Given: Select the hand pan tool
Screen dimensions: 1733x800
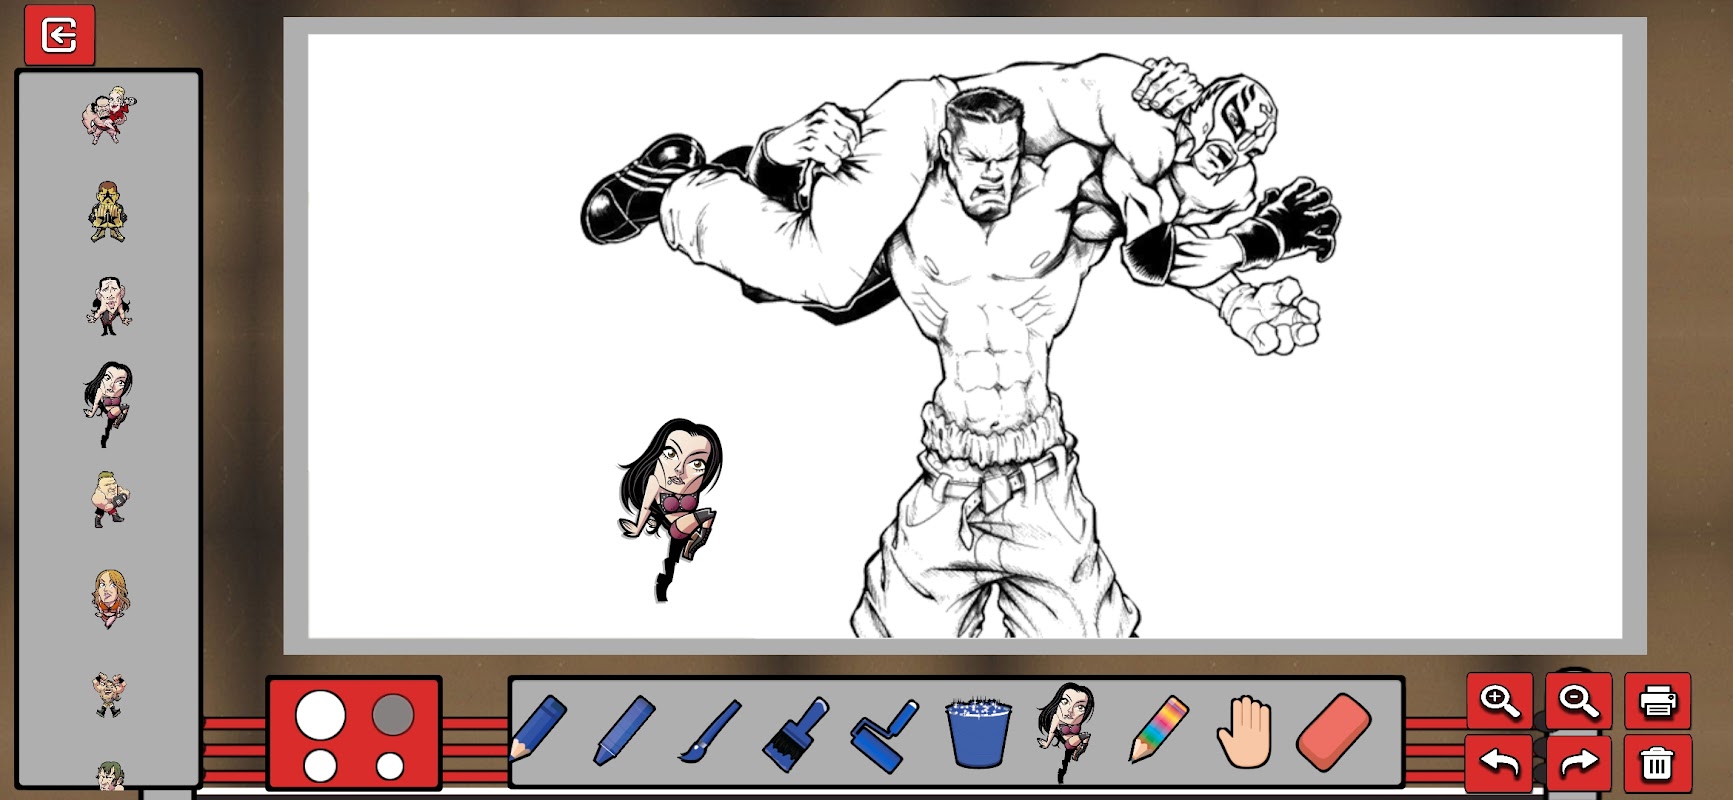Looking at the screenshot, I should tap(1243, 733).
